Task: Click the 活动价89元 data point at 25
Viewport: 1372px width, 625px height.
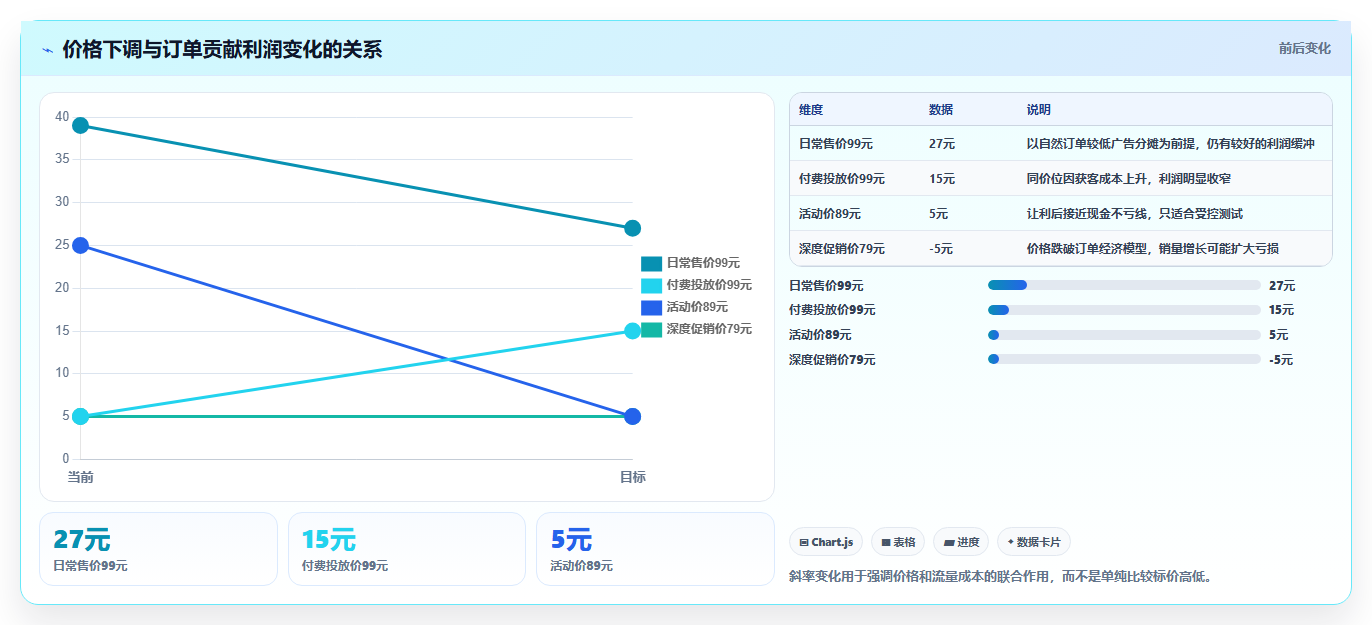Action: (x=80, y=246)
